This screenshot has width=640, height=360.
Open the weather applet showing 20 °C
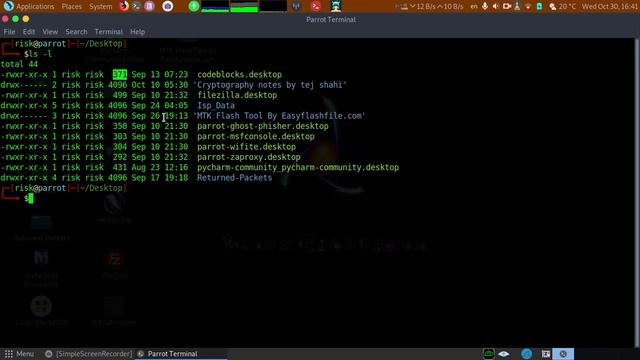[x=562, y=6]
